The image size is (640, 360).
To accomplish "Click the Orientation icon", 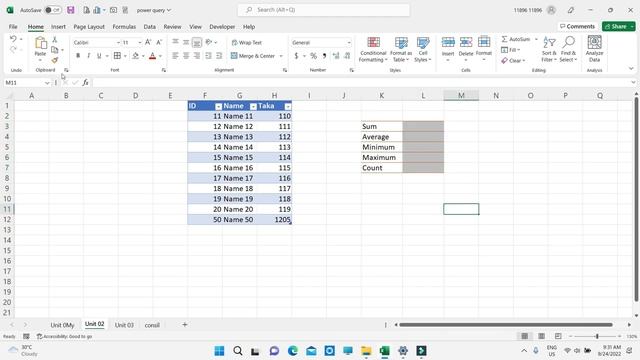I will [209, 42].
